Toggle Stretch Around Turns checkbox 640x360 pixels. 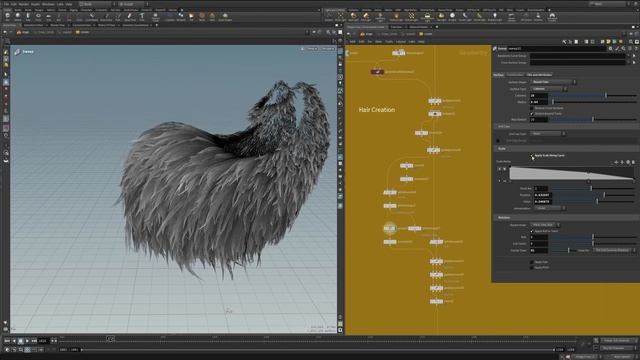(532, 113)
